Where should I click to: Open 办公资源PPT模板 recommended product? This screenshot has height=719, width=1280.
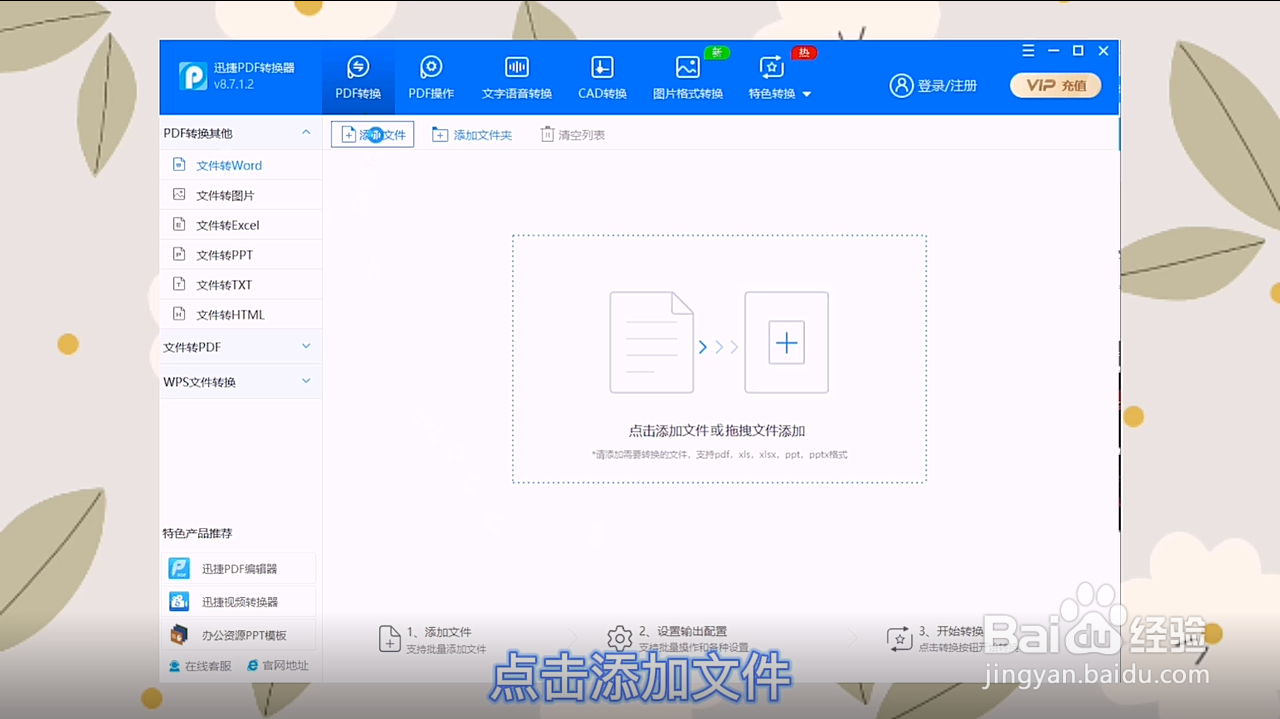click(239, 635)
